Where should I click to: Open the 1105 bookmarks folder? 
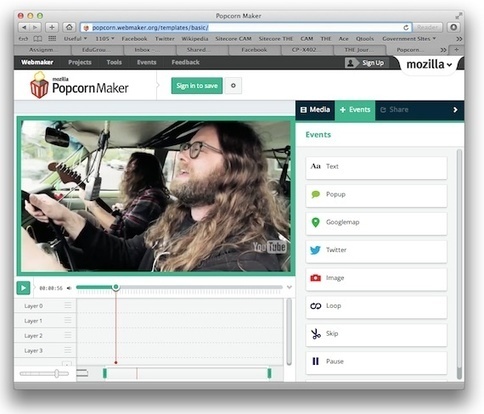pos(105,39)
